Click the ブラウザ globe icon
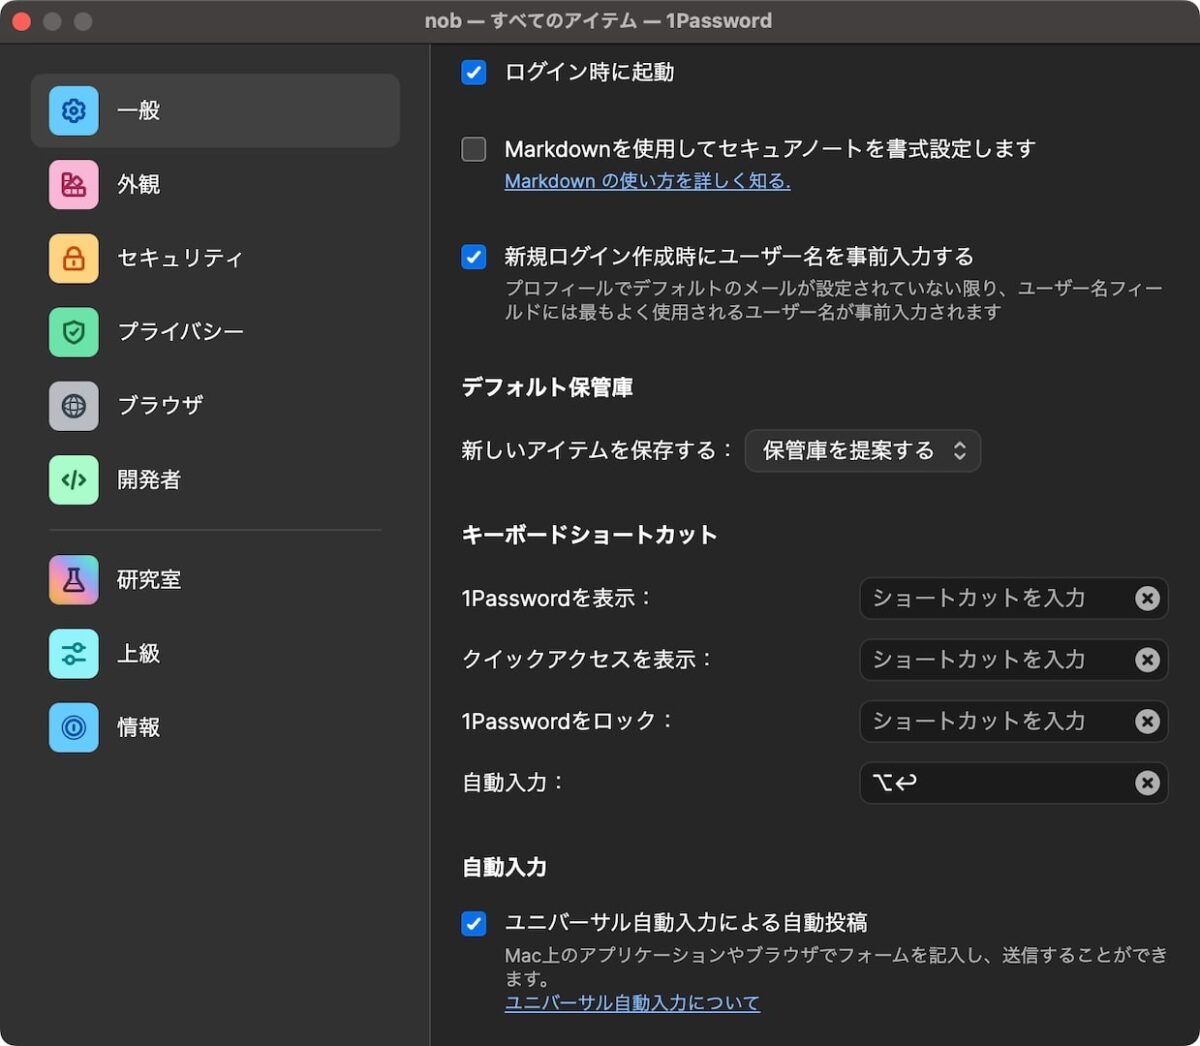The width and height of the screenshot is (1200, 1046). point(72,406)
